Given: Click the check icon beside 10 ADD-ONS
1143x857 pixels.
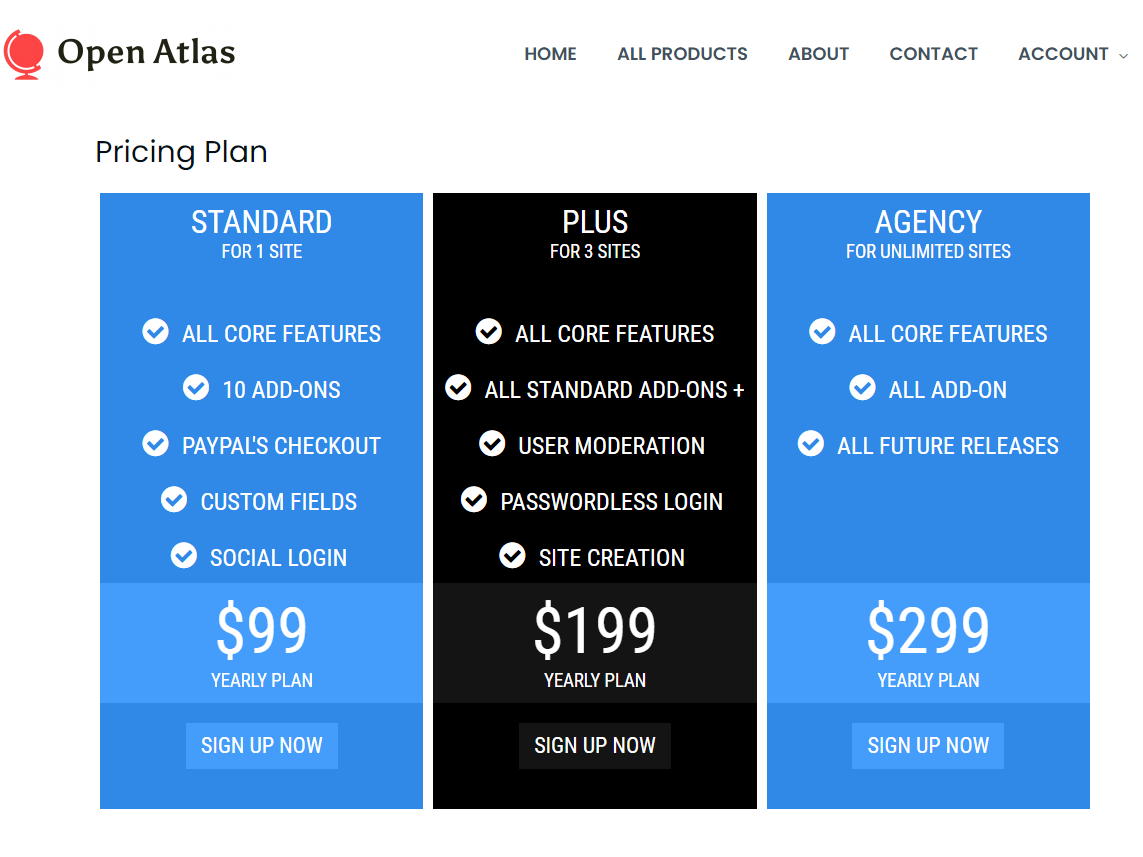Looking at the screenshot, I should (x=196, y=388).
